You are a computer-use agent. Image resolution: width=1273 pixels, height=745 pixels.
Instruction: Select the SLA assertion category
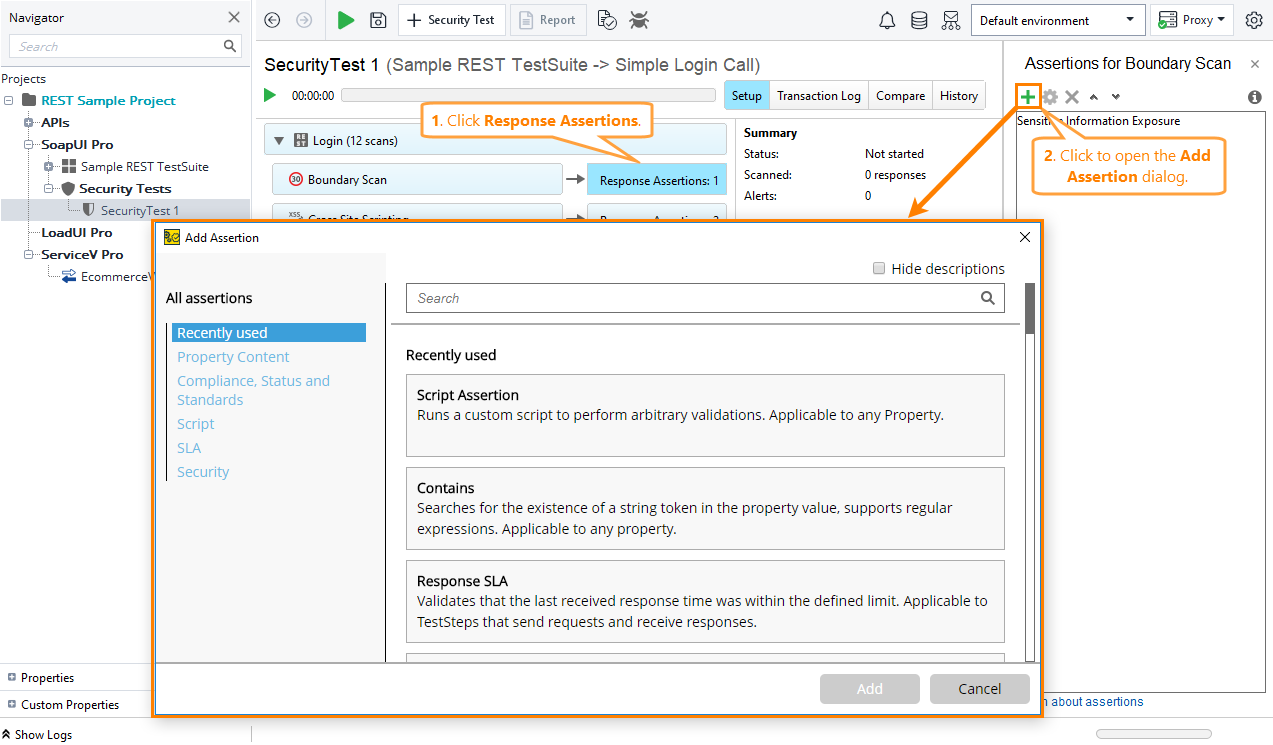pos(189,448)
